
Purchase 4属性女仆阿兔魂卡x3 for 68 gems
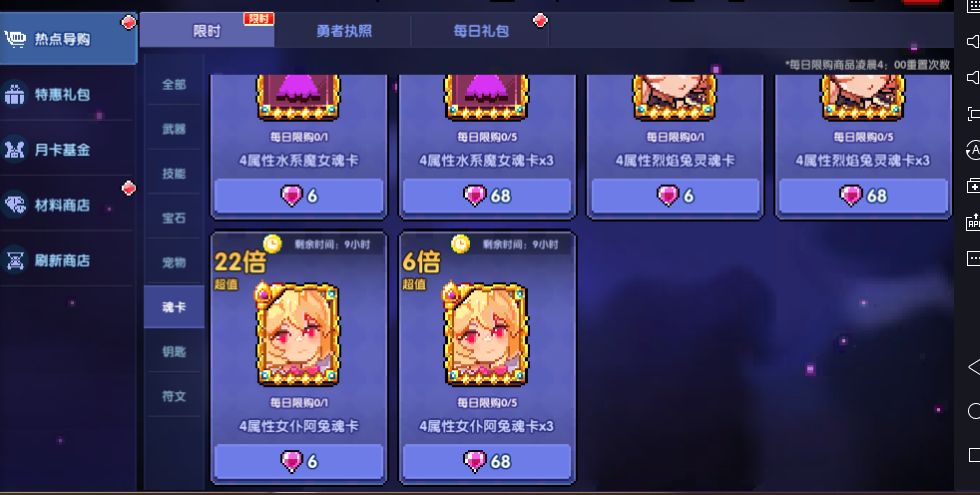point(487,461)
